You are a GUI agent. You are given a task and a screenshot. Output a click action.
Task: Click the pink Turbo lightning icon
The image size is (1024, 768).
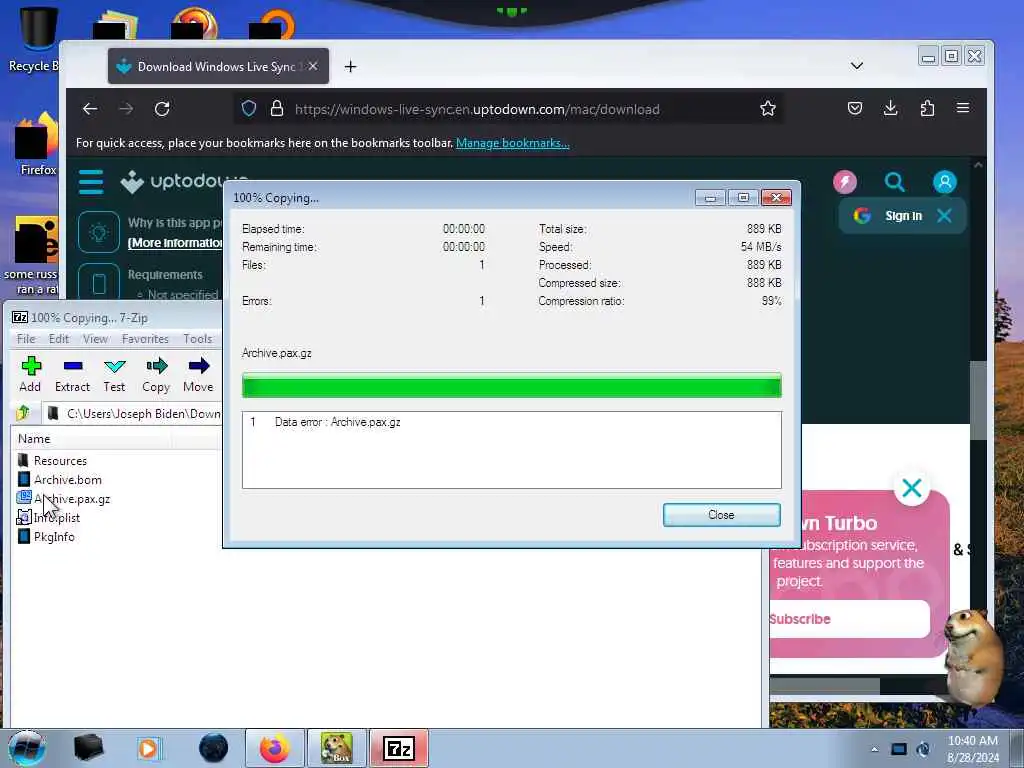pyautogui.click(x=845, y=182)
